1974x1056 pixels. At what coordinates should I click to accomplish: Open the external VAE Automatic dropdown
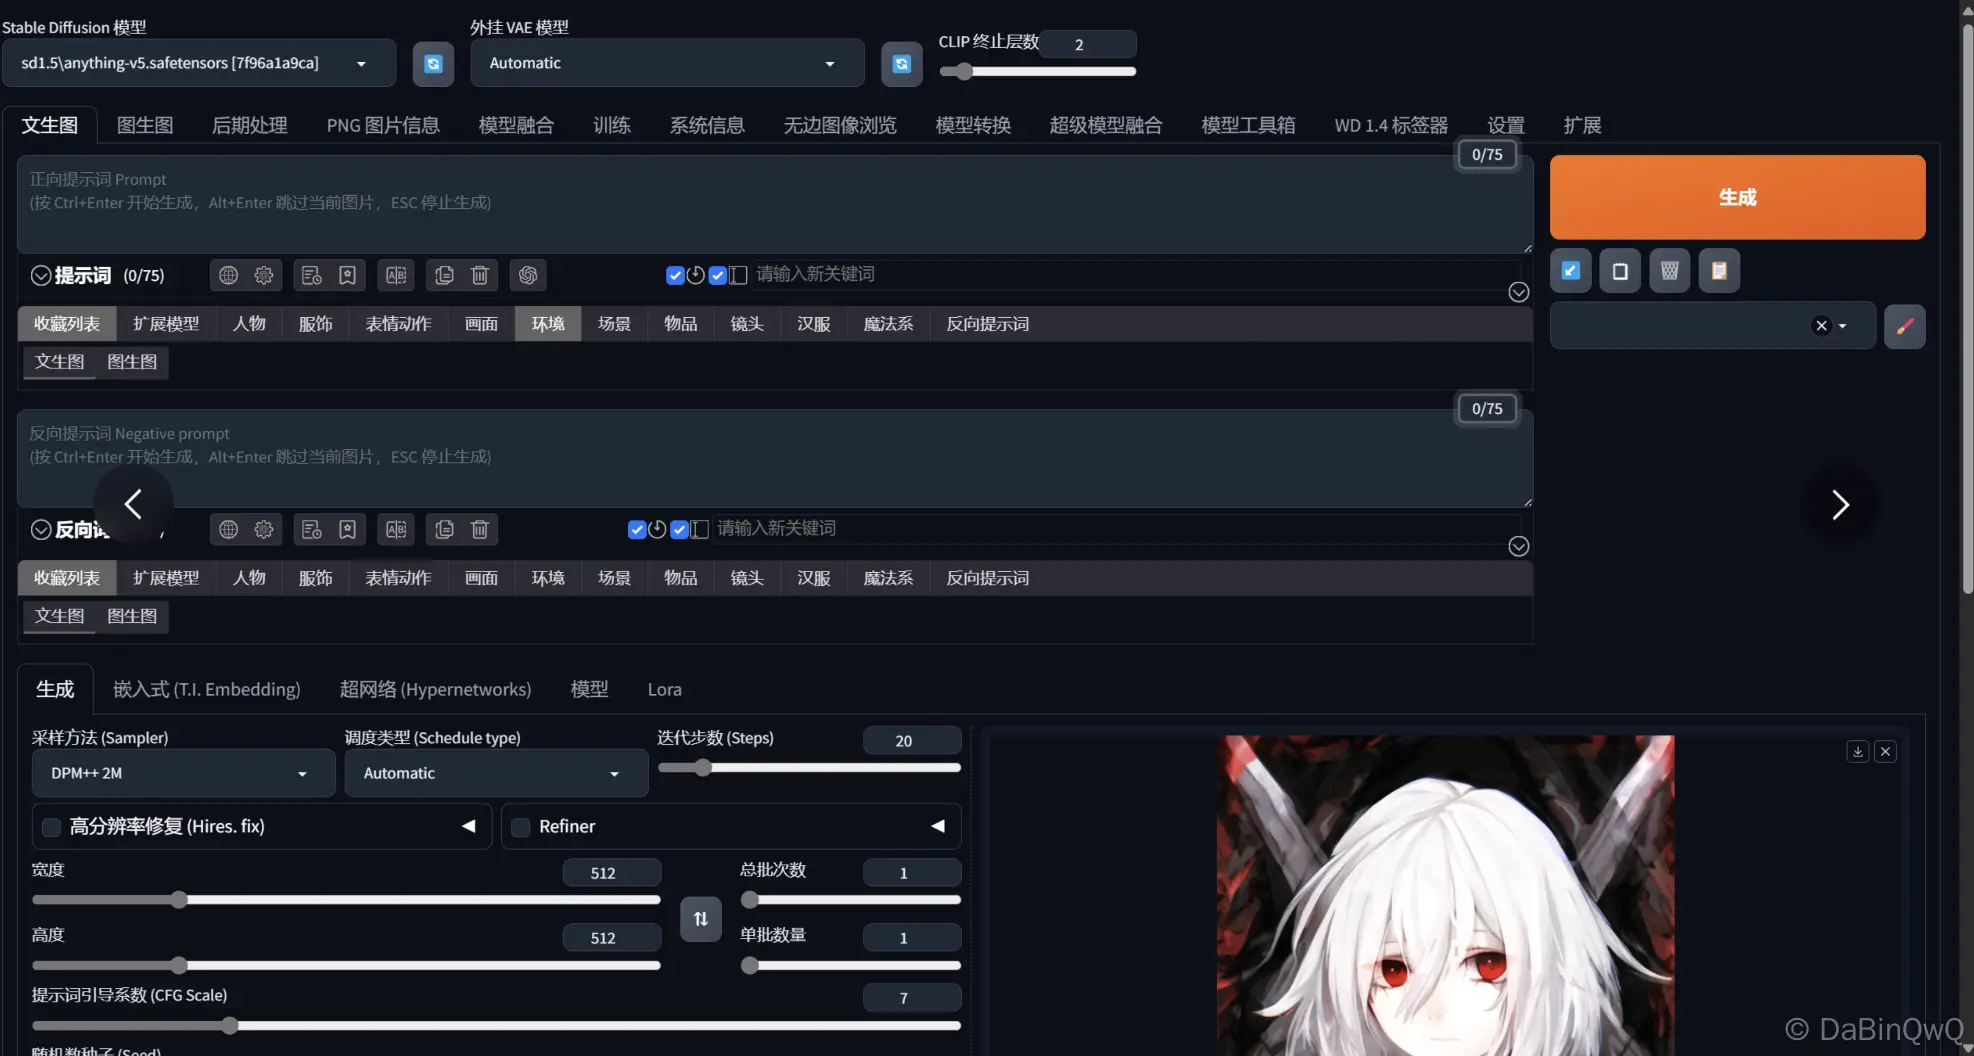(x=667, y=63)
